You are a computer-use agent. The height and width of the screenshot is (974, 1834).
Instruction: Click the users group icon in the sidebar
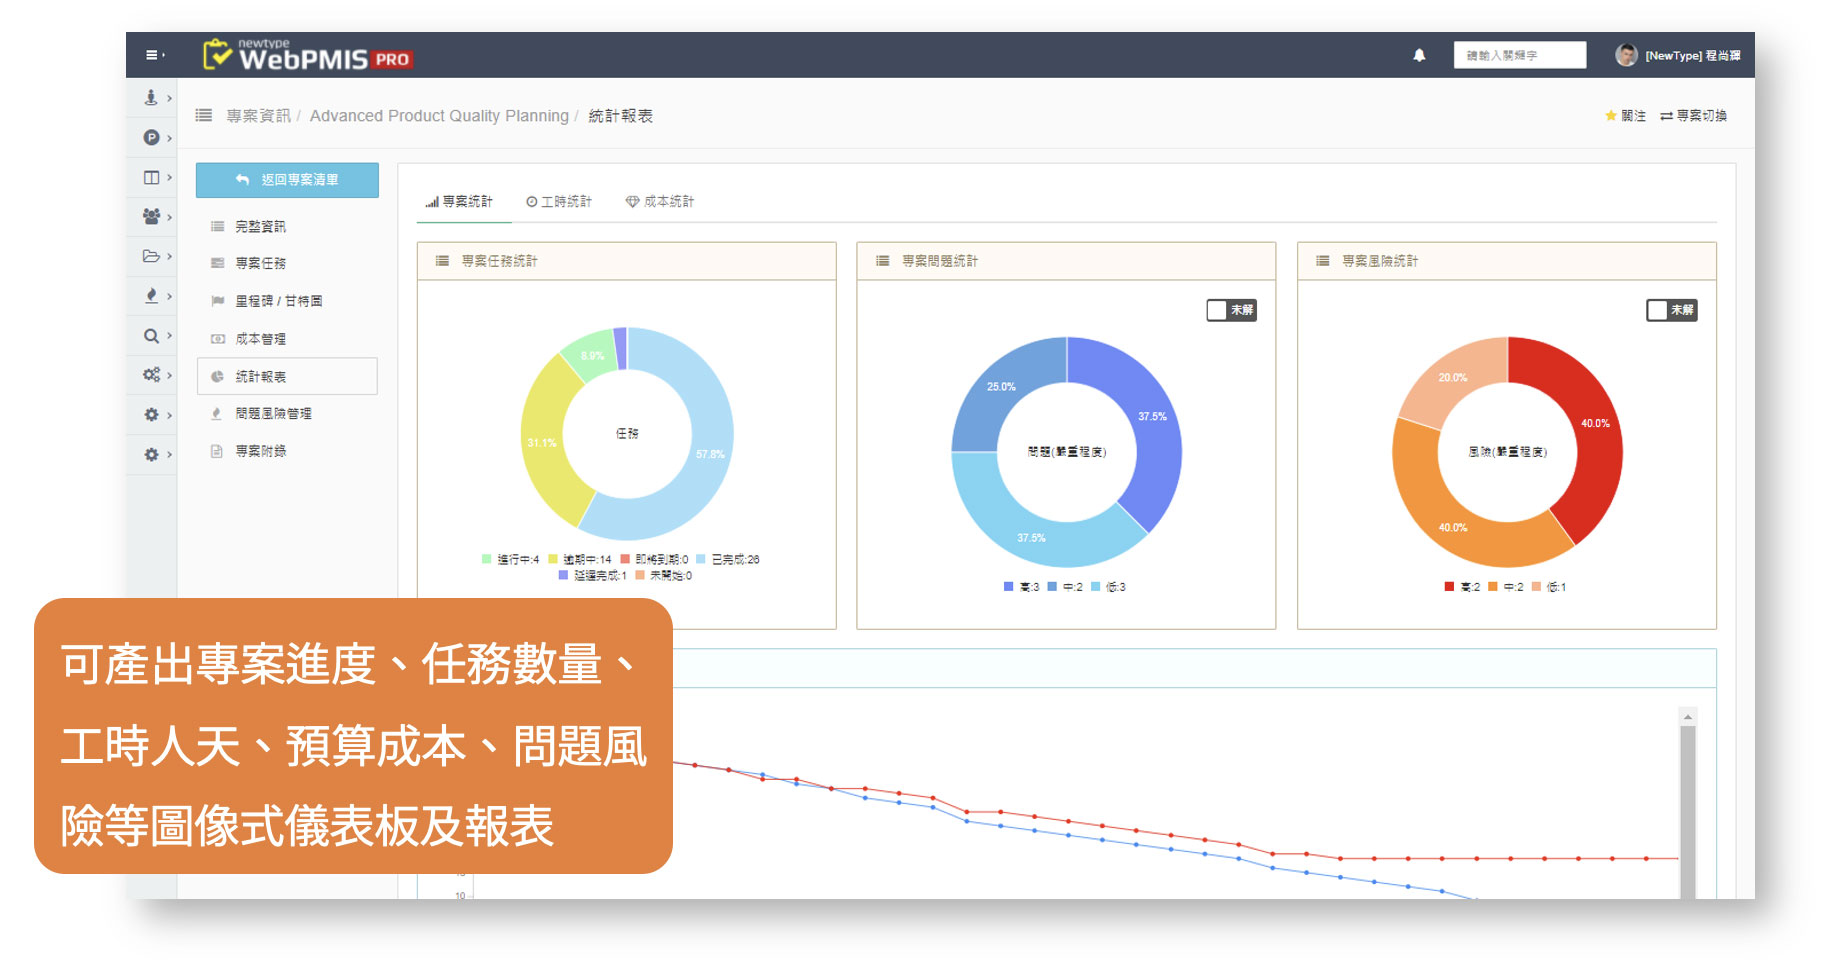[x=151, y=216]
